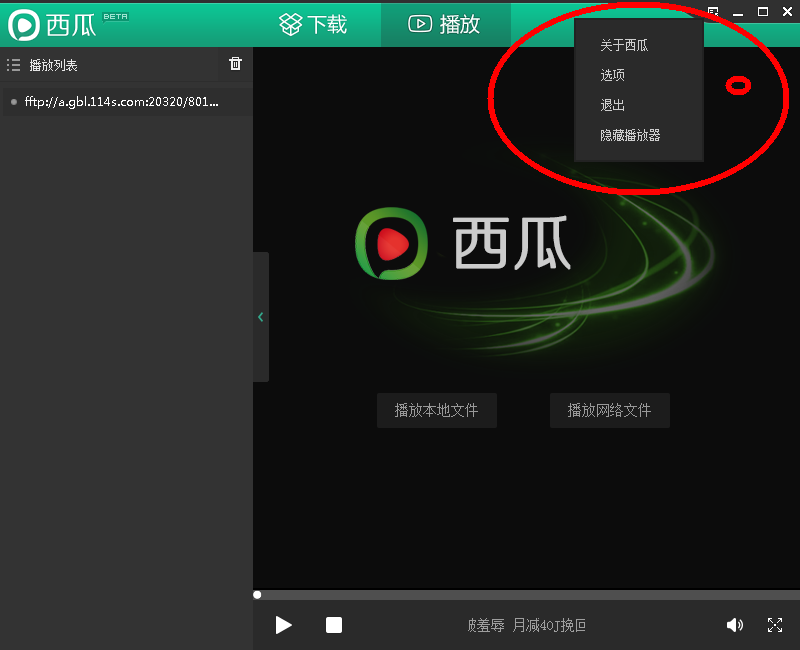The width and height of the screenshot is (800, 650).
Task: Select 关于西瓜 from the menu
Action: (x=623, y=45)
